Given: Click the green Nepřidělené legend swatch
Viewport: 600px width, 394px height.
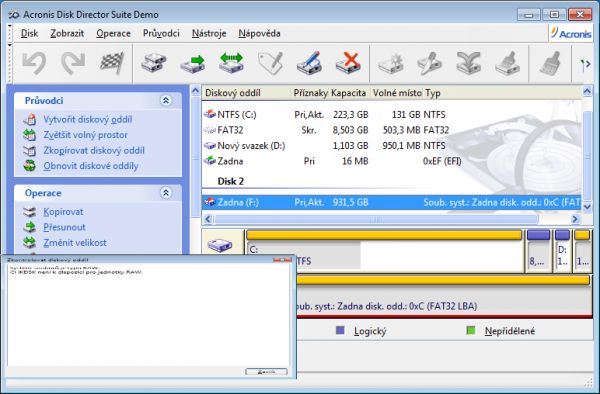Looking at the screenshot, I should [471, 331].
